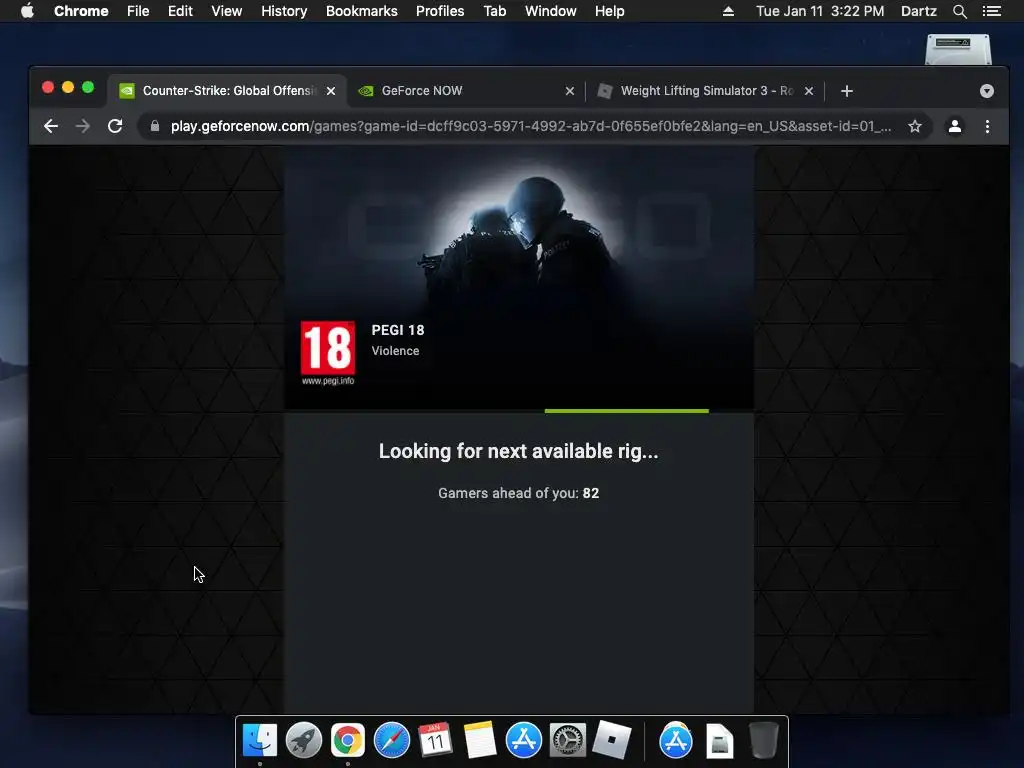Viewport: 1024px width, 768px height.
Task: Bookmark this page with the star icon
Action: coord(915,126)
